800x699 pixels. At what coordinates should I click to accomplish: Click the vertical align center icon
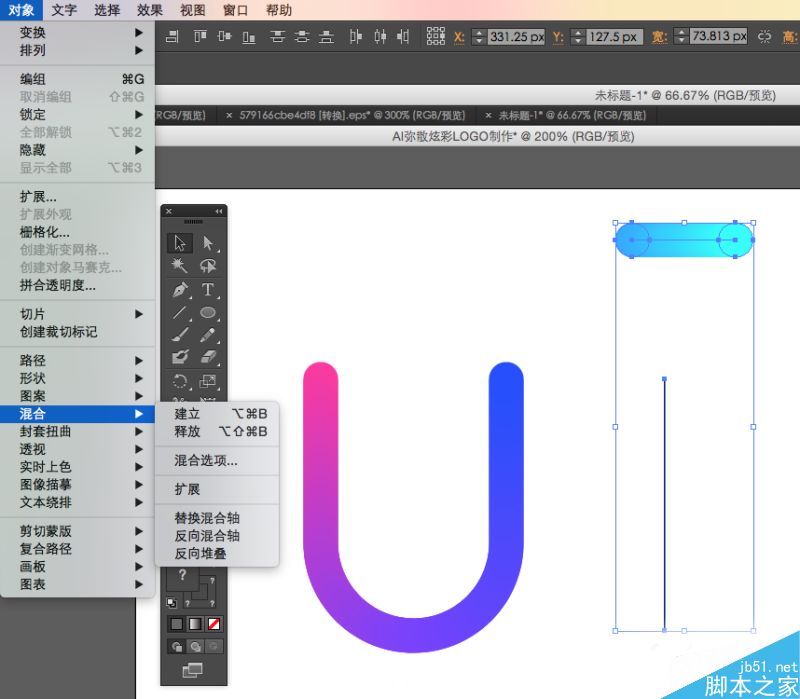(x=224, y=36)
